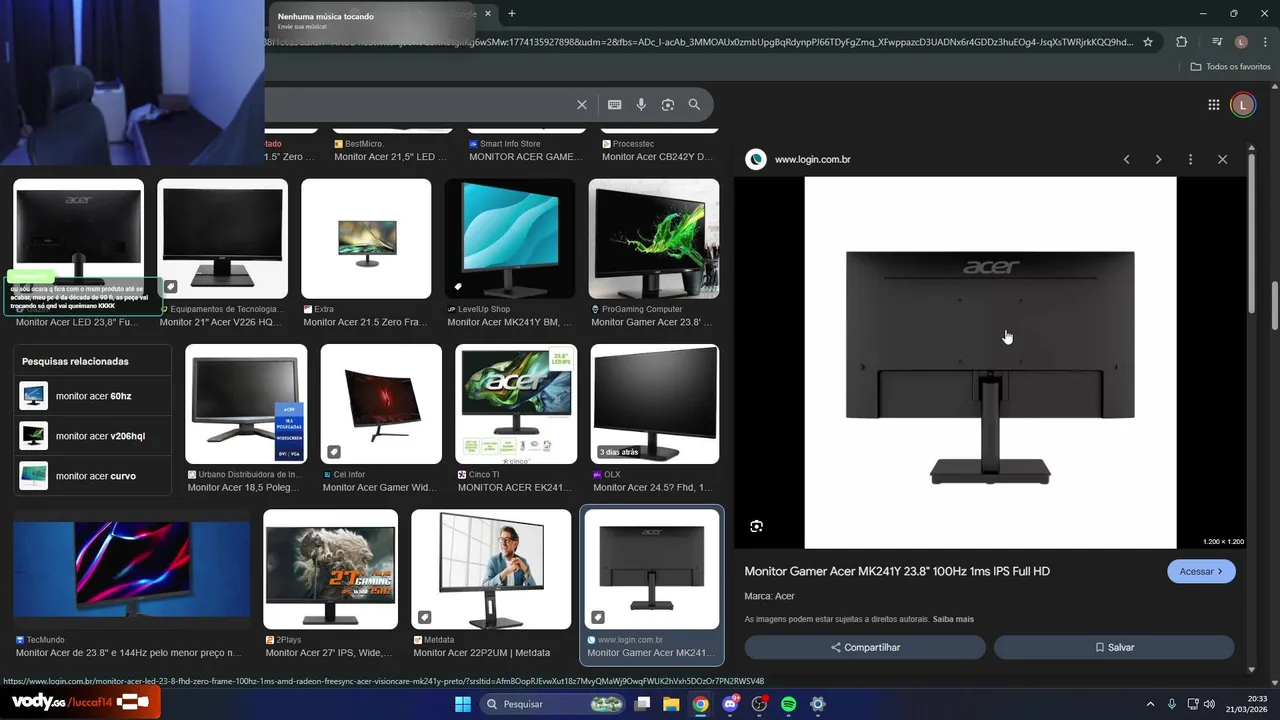Viewport: 1280px width, 720px height.
Task: Open Equipamentos de Tecnologia monitor thumbnail
Action: point(222,238)
